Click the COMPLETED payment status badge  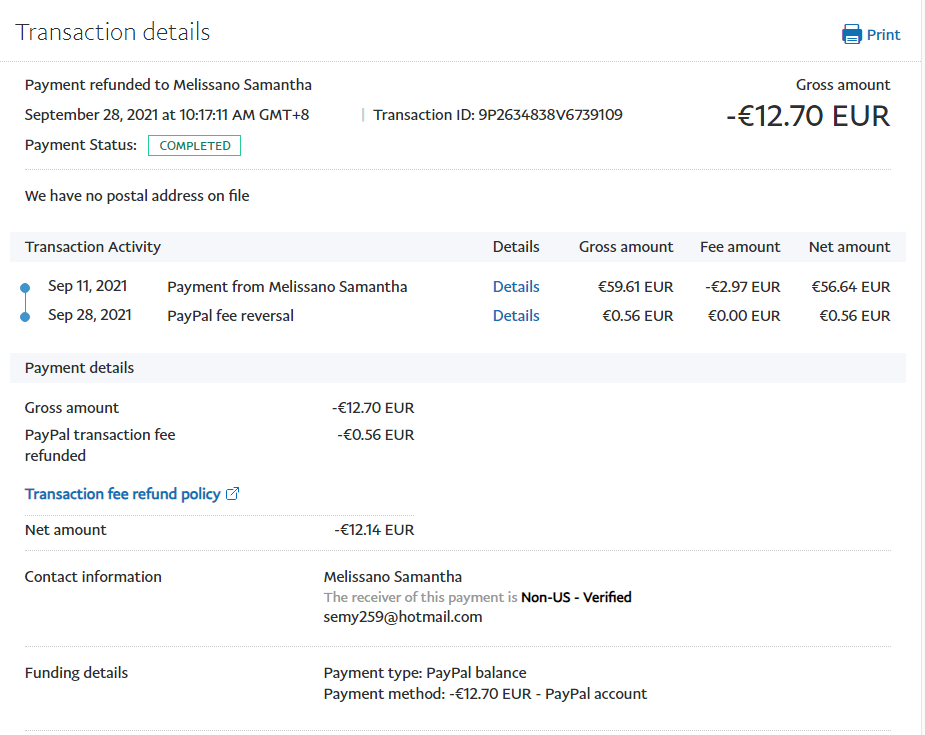tap(194, 146)
